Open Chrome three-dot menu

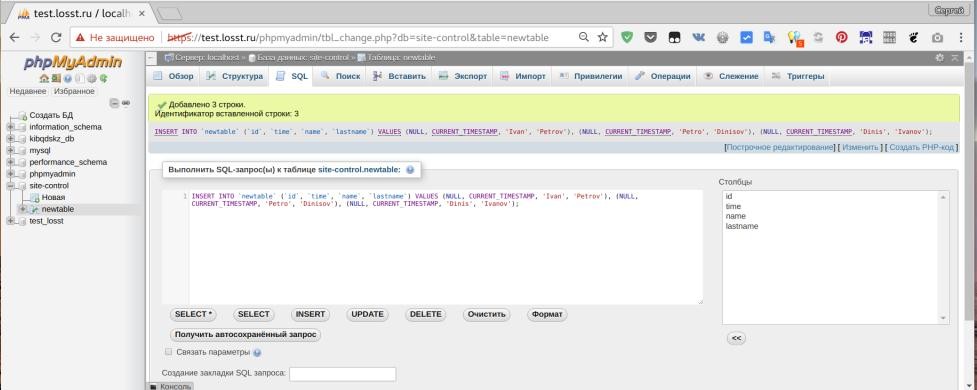[962, 38]
